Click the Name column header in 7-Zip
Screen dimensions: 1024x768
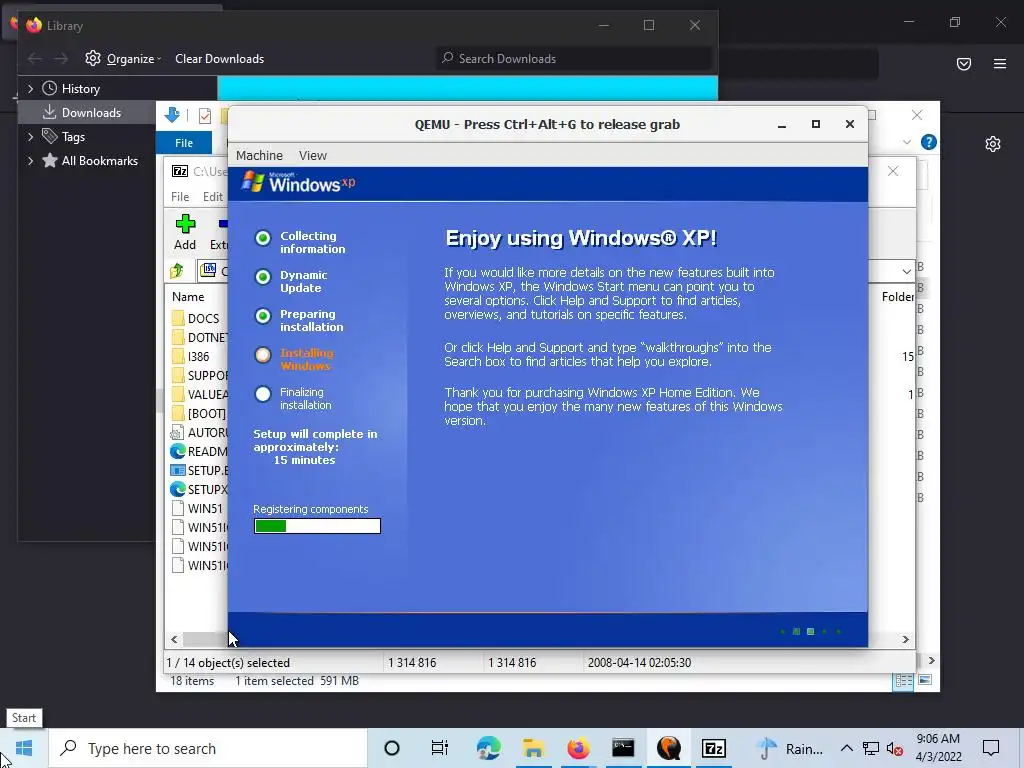pyautogui.click(x=188, y=296)
